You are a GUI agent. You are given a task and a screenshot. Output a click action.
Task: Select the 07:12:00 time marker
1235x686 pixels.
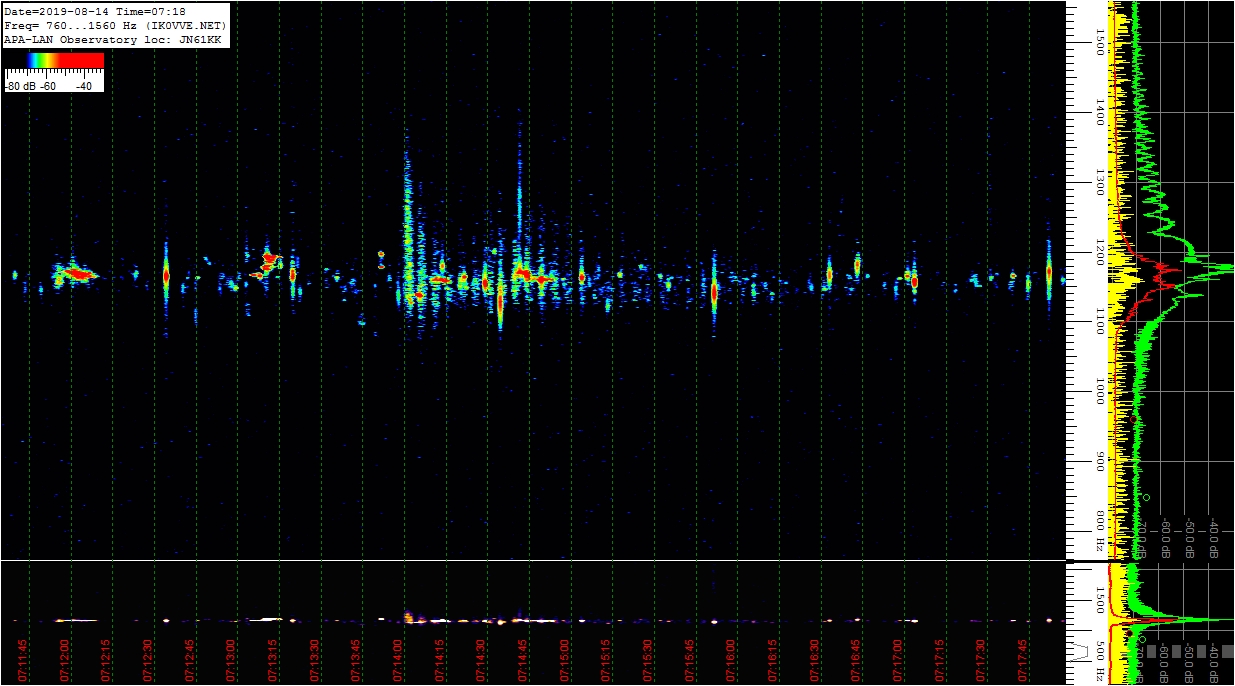64,660
